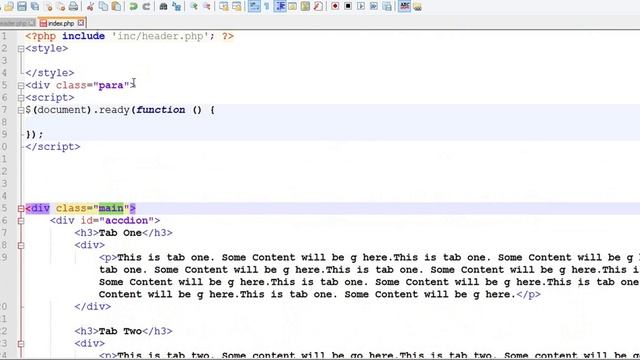Show the Document Map panel icon
640x360 pixels.
305,7
